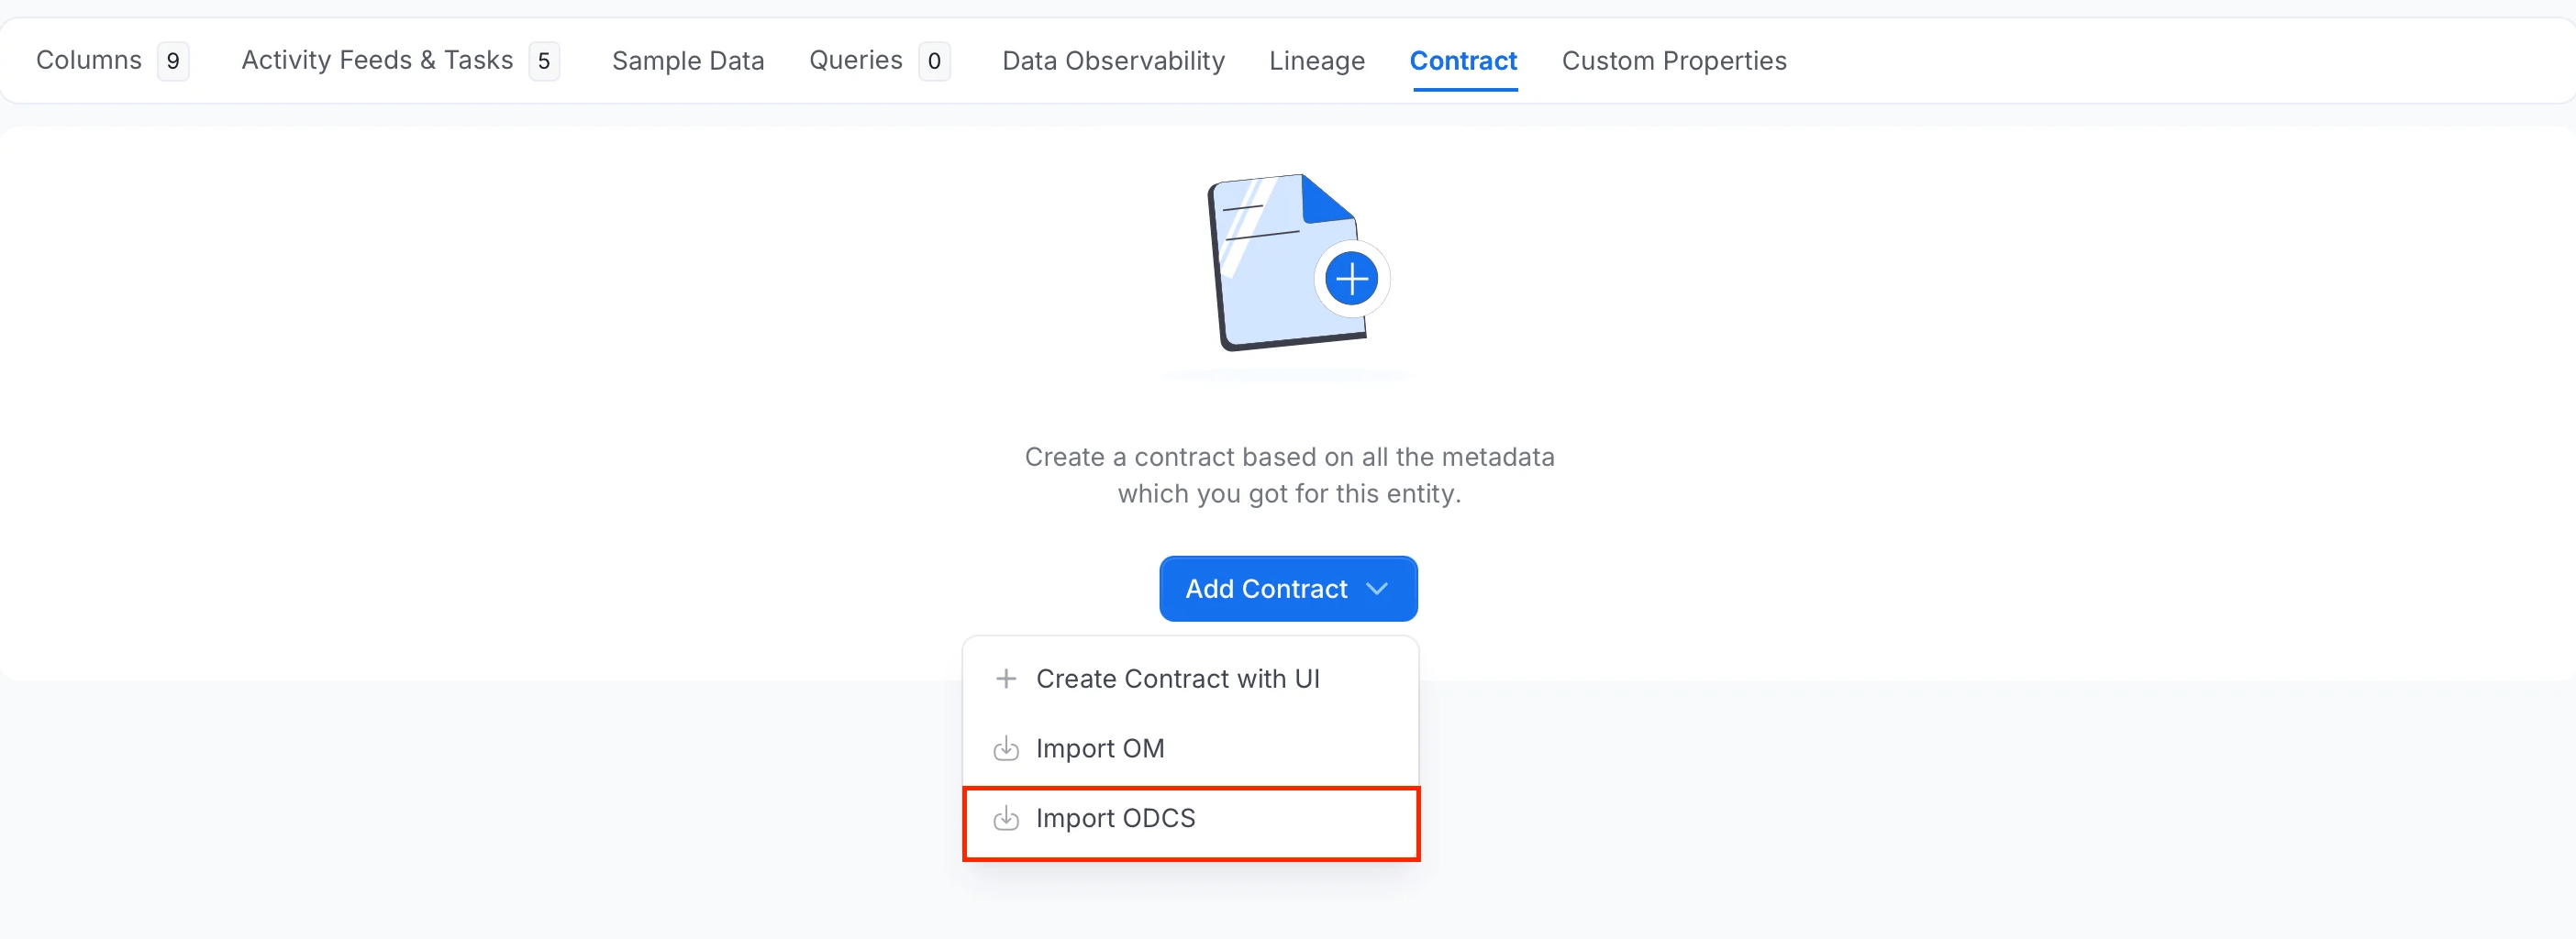Select the Import OM option
Screen dimensions: 2576x939
pyautogui.click(x=1190, y=749)
